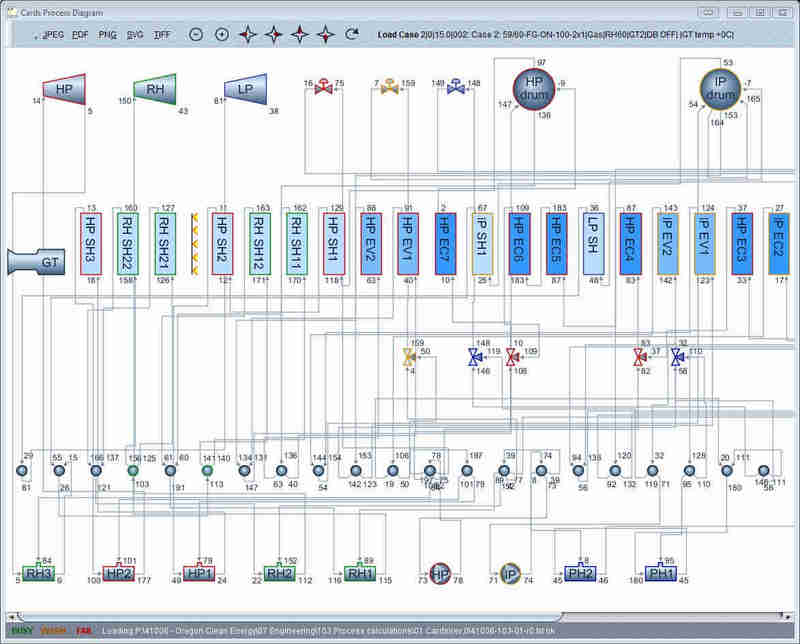This screenshot has width=800, height=644.
Task: Select the HP SH1 heat exchanger
Action: tap(334, 244)
